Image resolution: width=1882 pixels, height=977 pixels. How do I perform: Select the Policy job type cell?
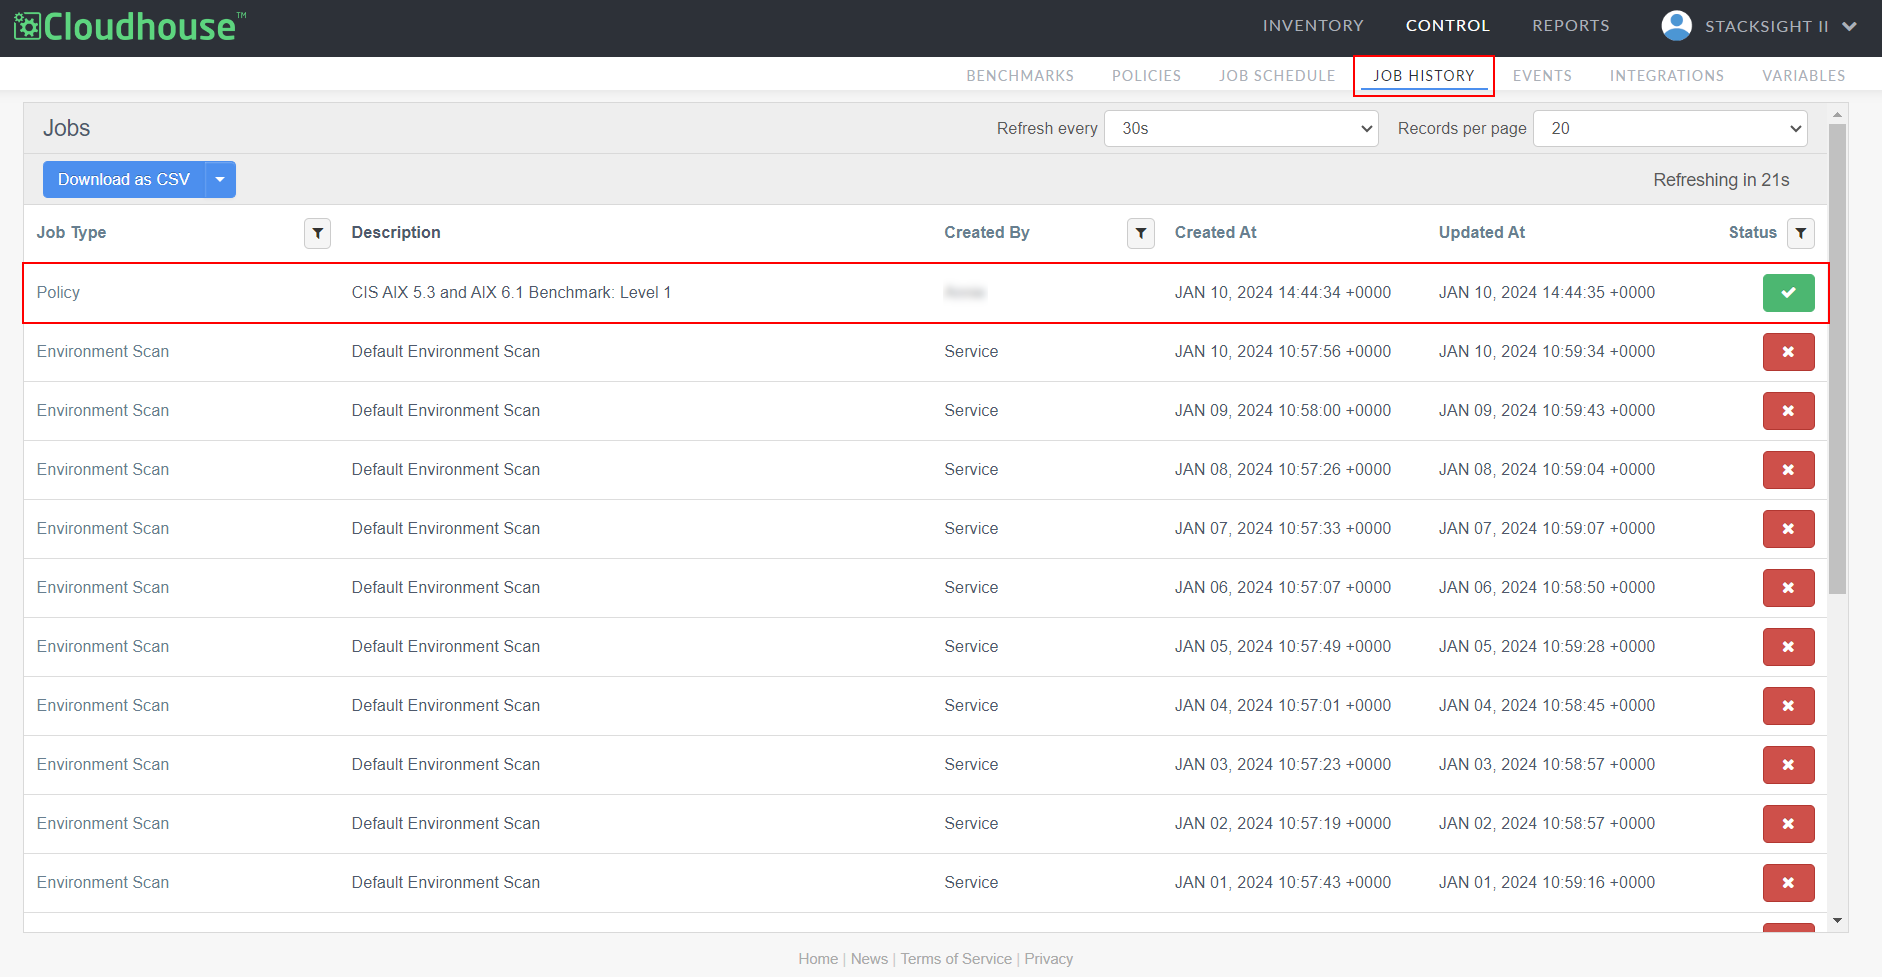[58, 293]
